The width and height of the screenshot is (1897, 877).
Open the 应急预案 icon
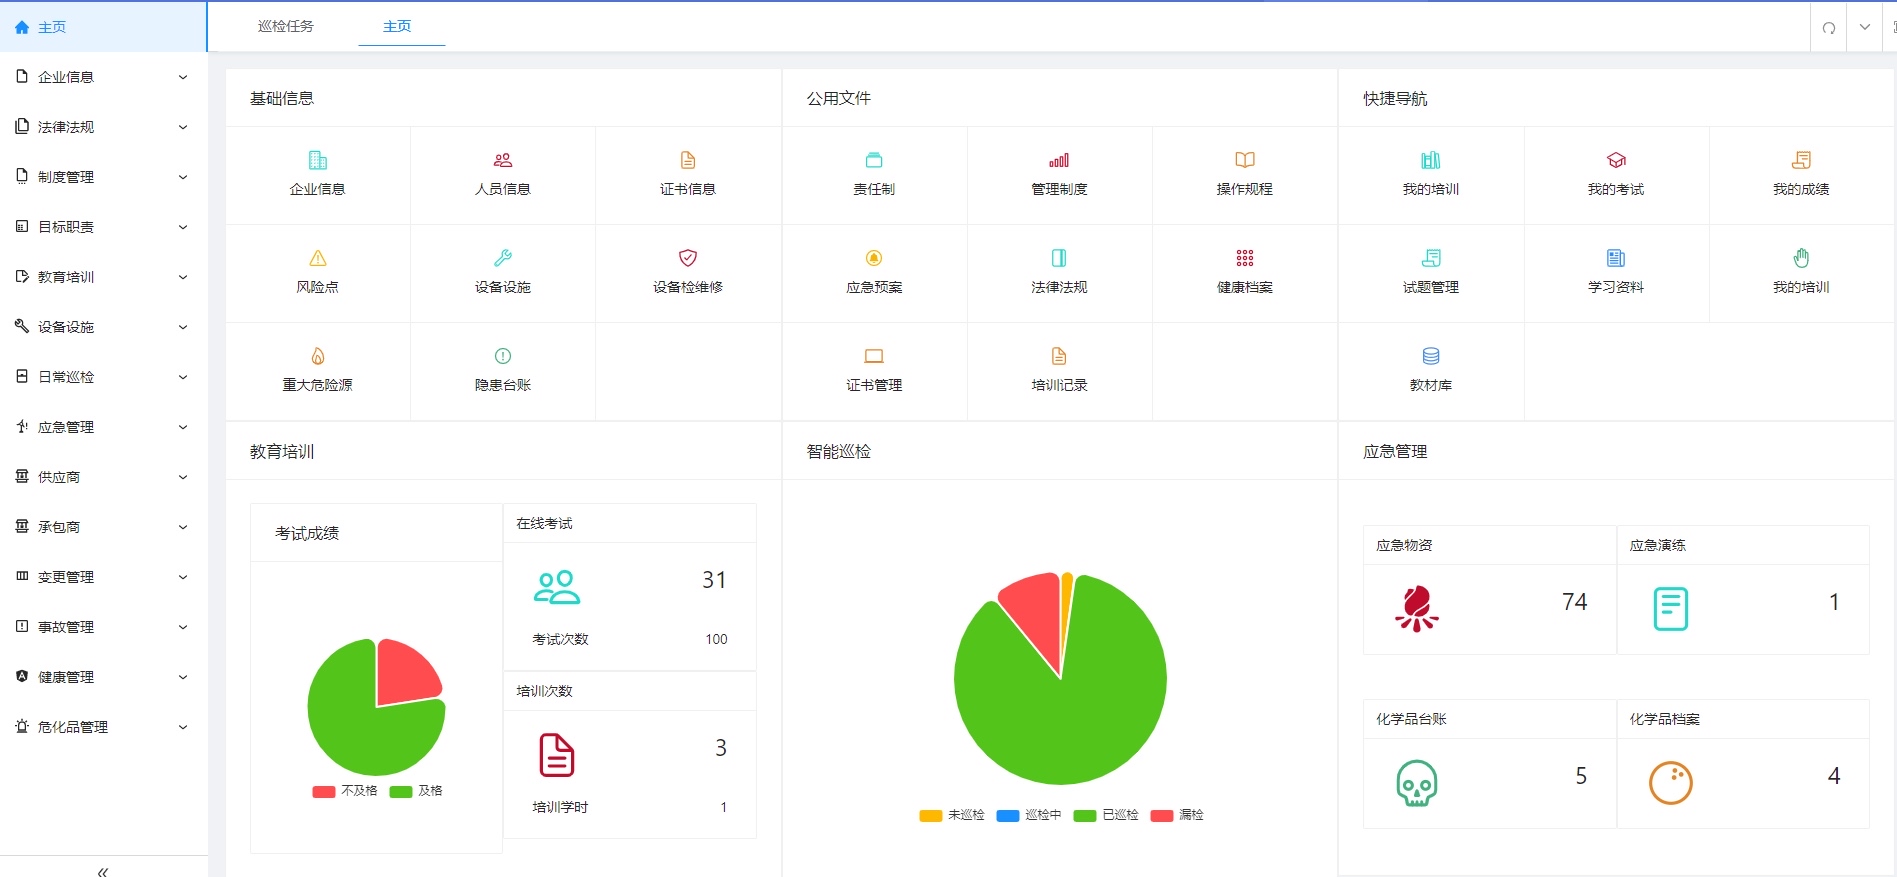[x=874, y=258]
